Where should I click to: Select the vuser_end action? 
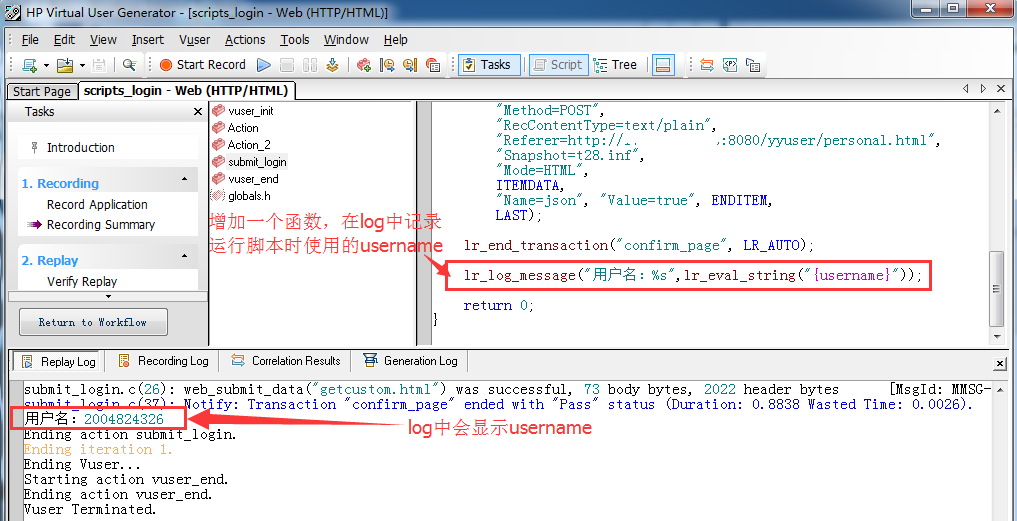click(245, 179)
